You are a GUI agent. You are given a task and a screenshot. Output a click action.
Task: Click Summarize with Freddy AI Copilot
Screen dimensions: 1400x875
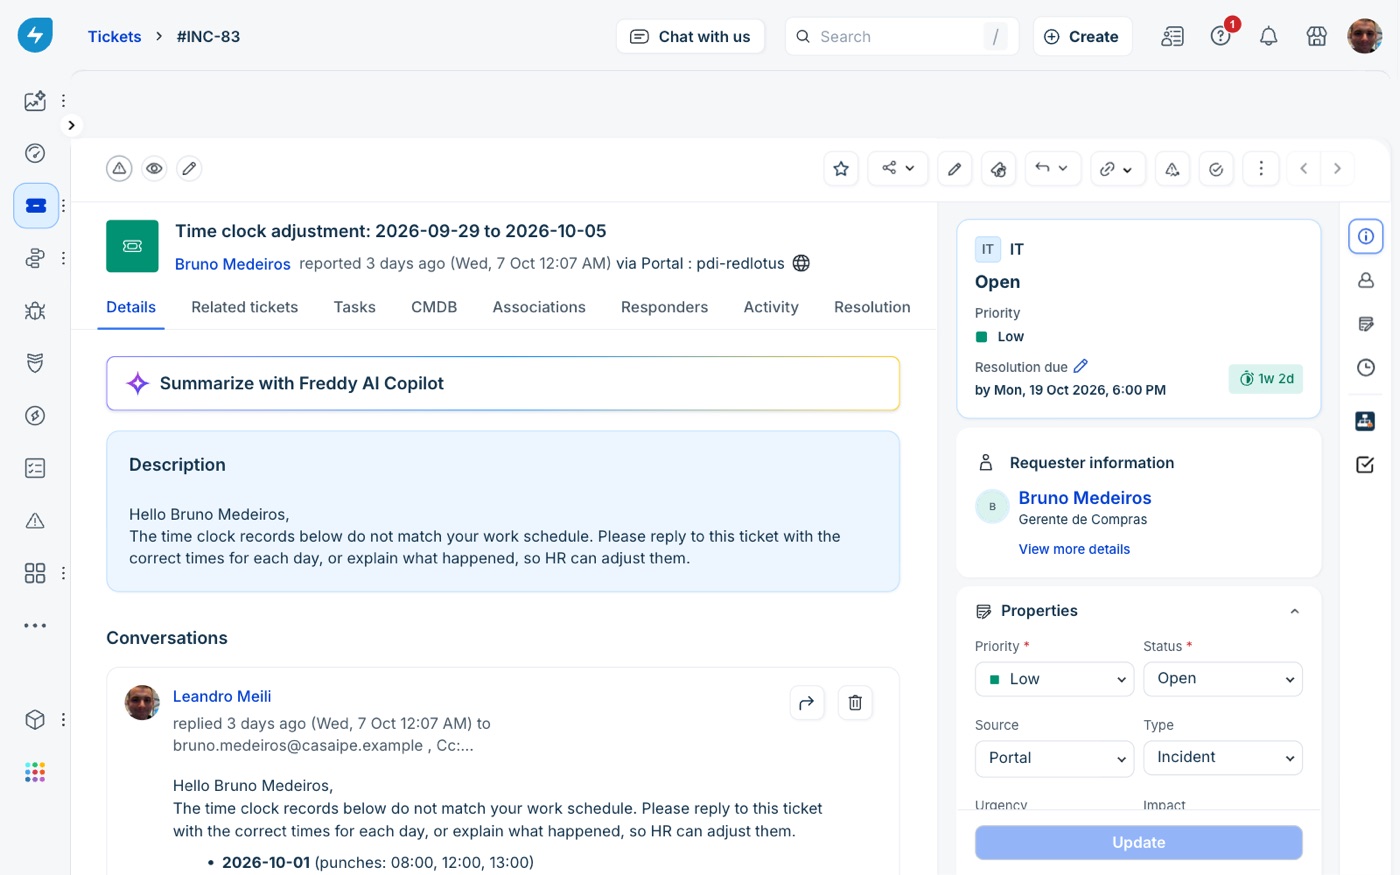coord(503,384)
